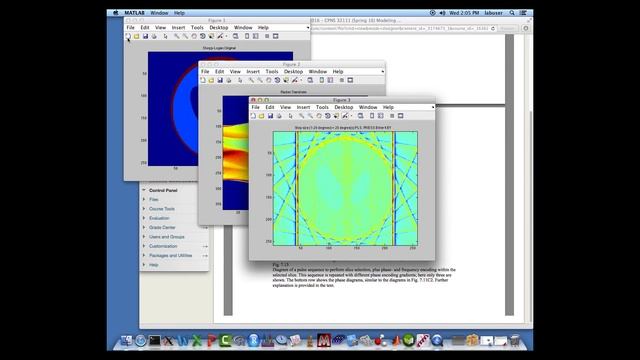640x360 pixels.
Task: Insert Colorbar using Figure 2 toolbar icon
Action: [x=322, y=80]
